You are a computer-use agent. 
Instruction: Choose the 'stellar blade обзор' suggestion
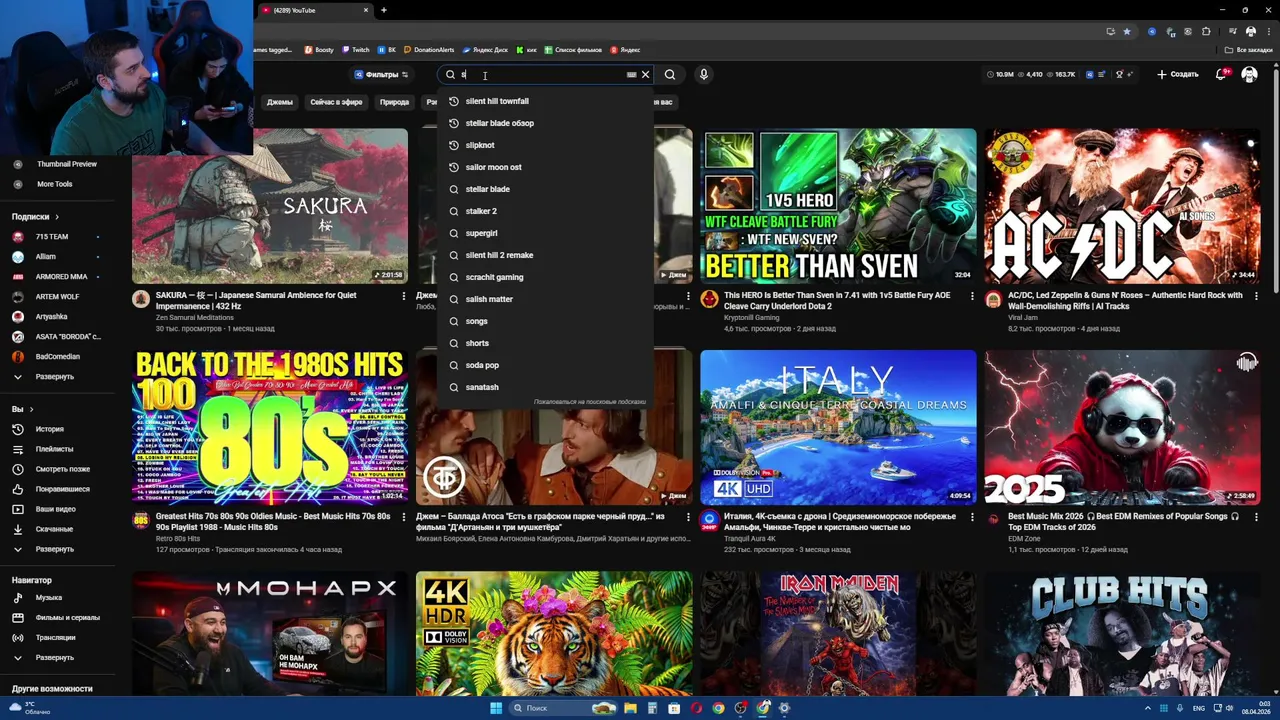[x=545, y=123]
